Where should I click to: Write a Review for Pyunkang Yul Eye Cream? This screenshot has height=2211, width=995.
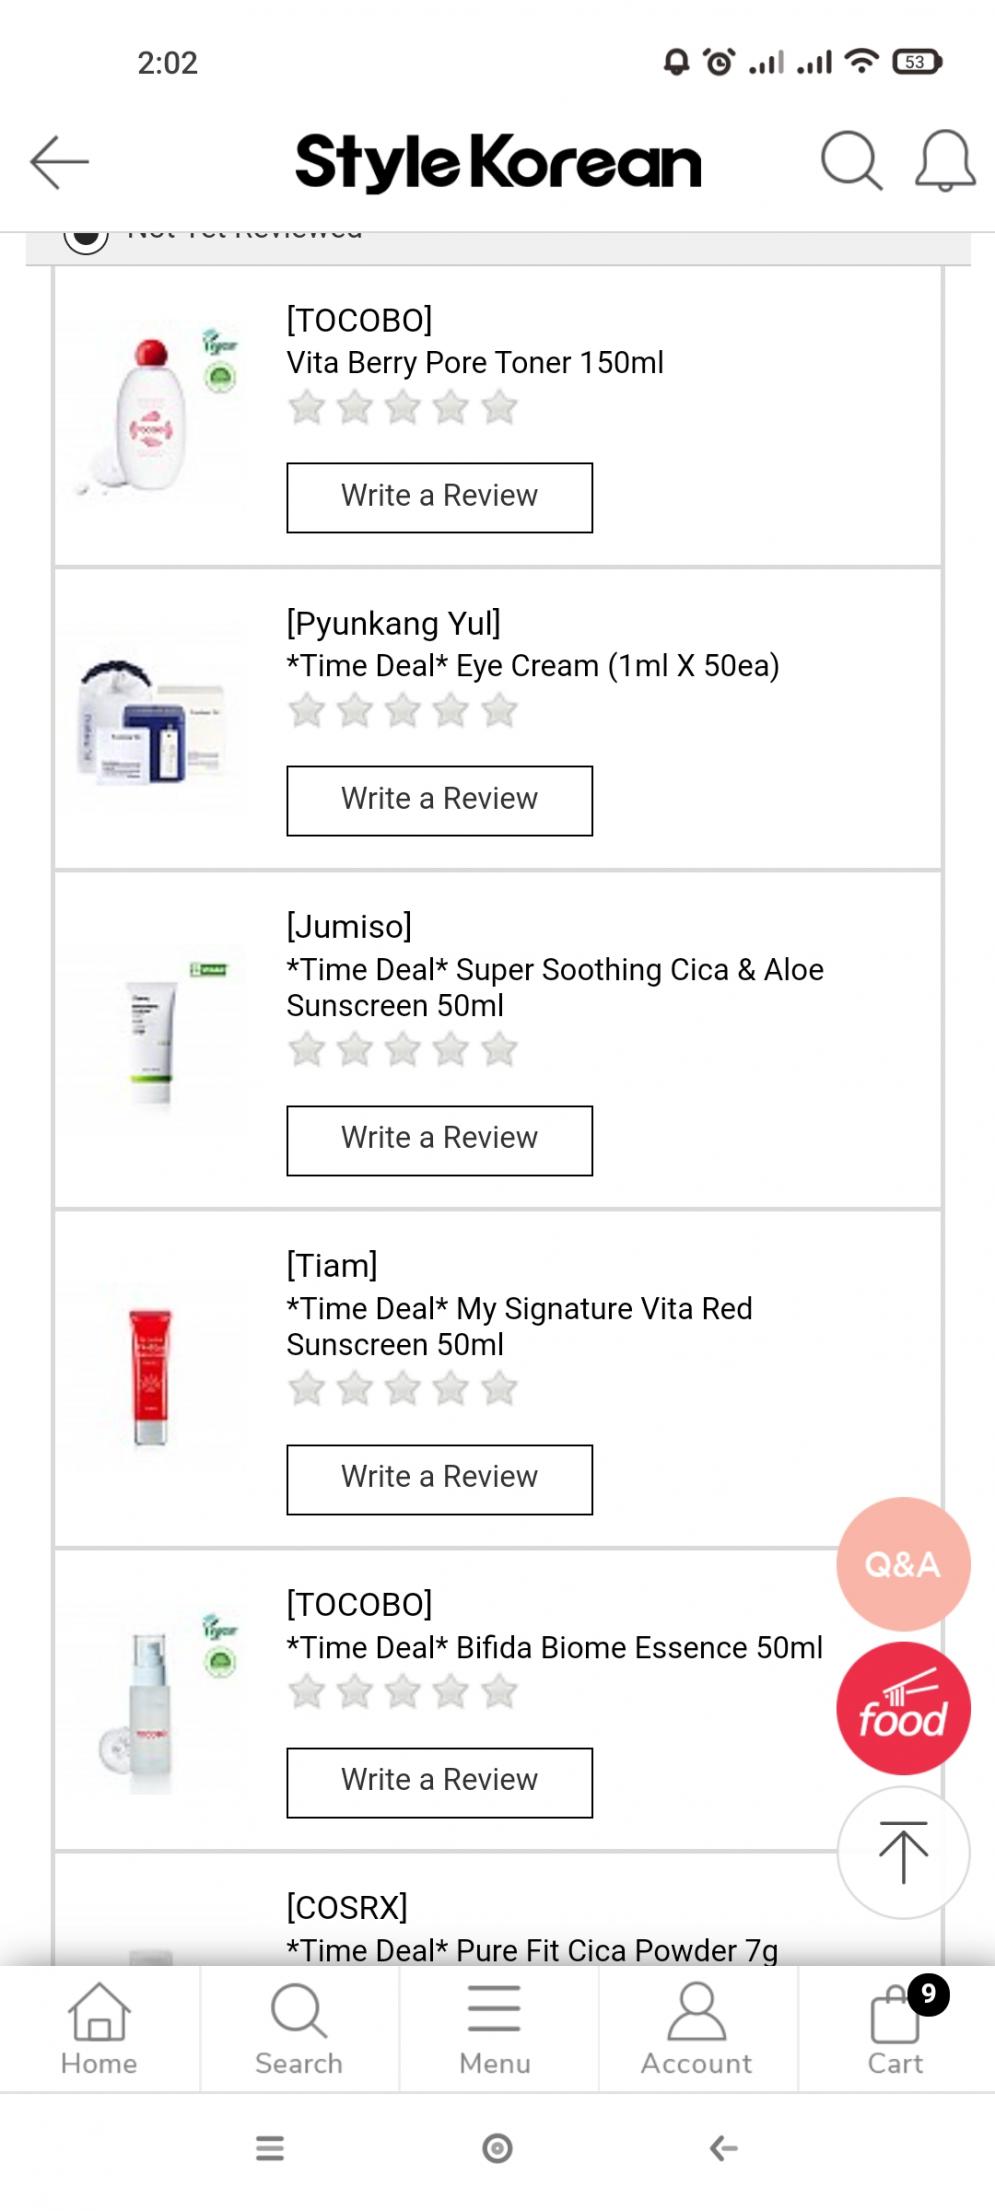(439, 800)
